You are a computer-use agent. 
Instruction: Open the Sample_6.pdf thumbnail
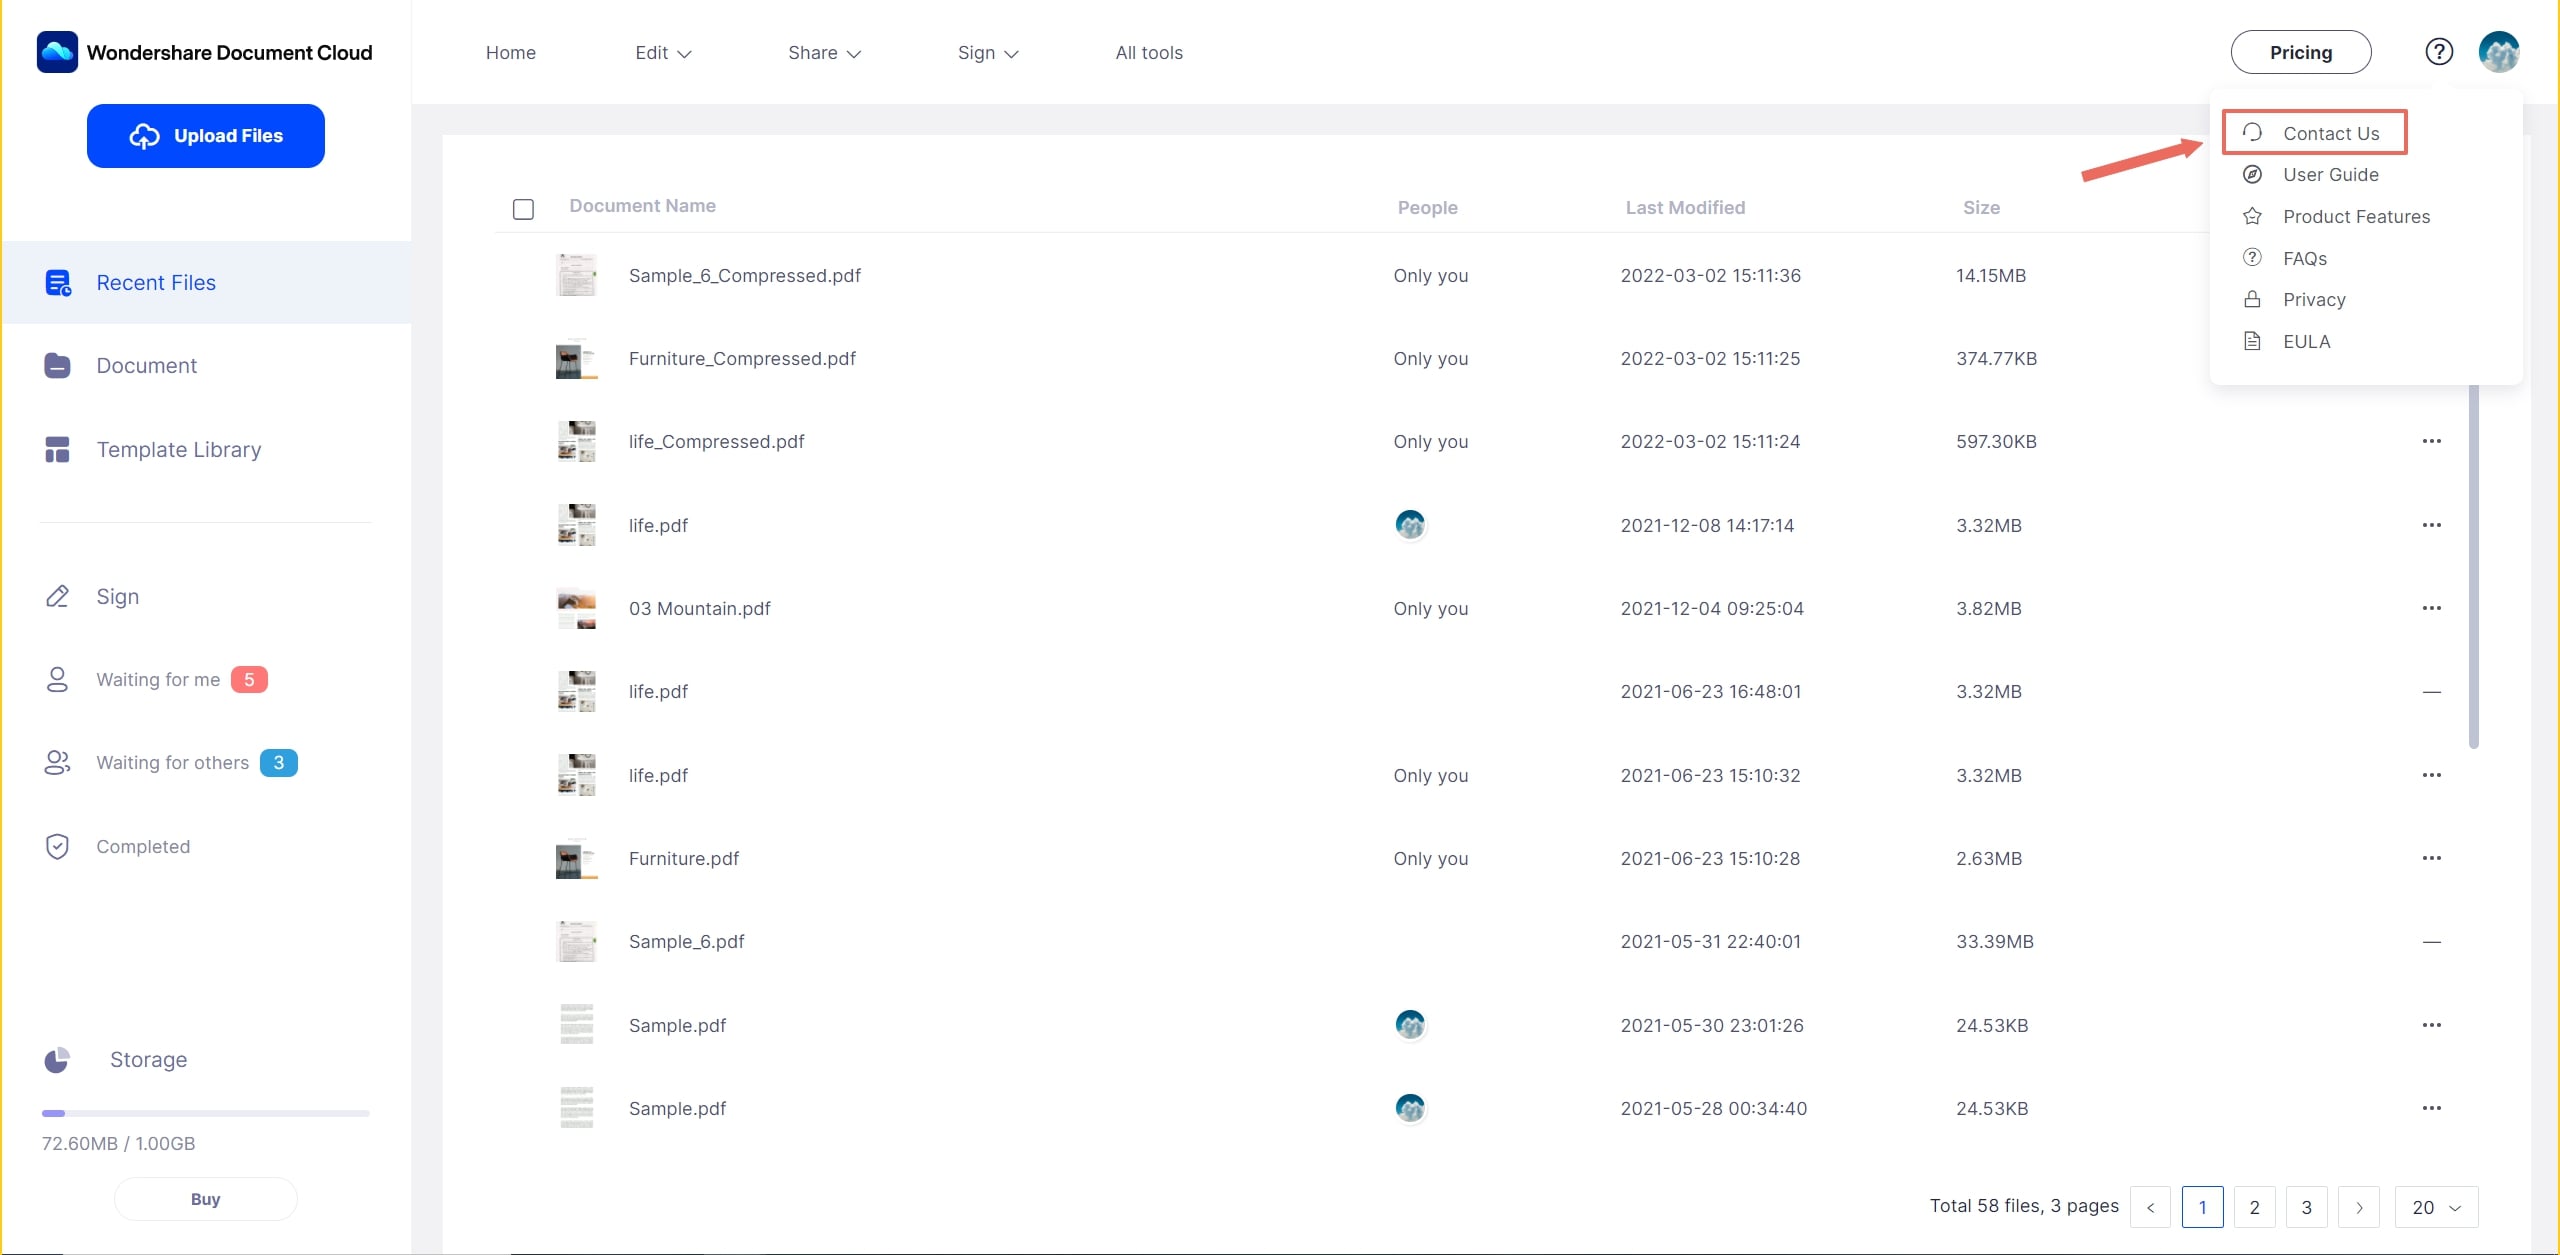[576, 942]
